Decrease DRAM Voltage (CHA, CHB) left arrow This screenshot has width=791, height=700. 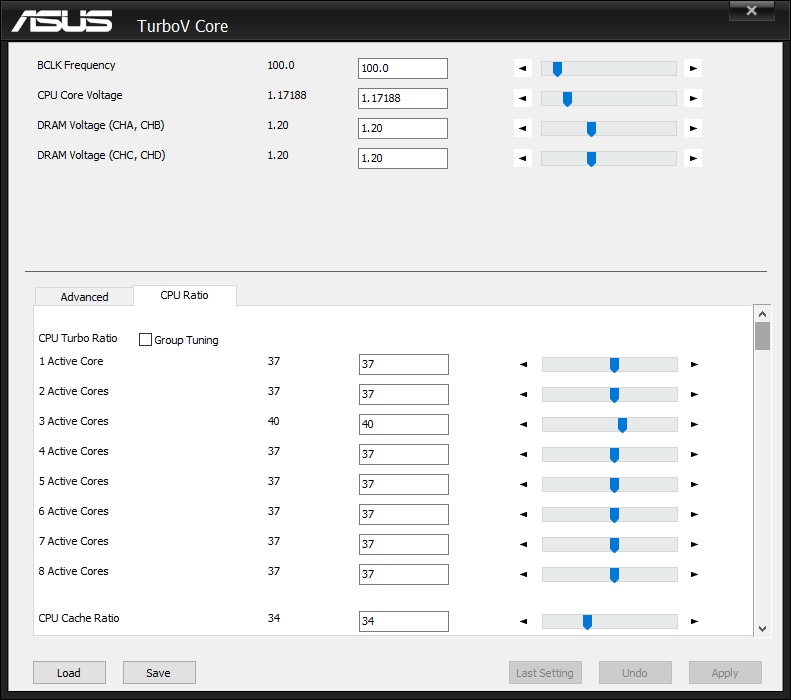pyautogui.click(x=523, y=128)
